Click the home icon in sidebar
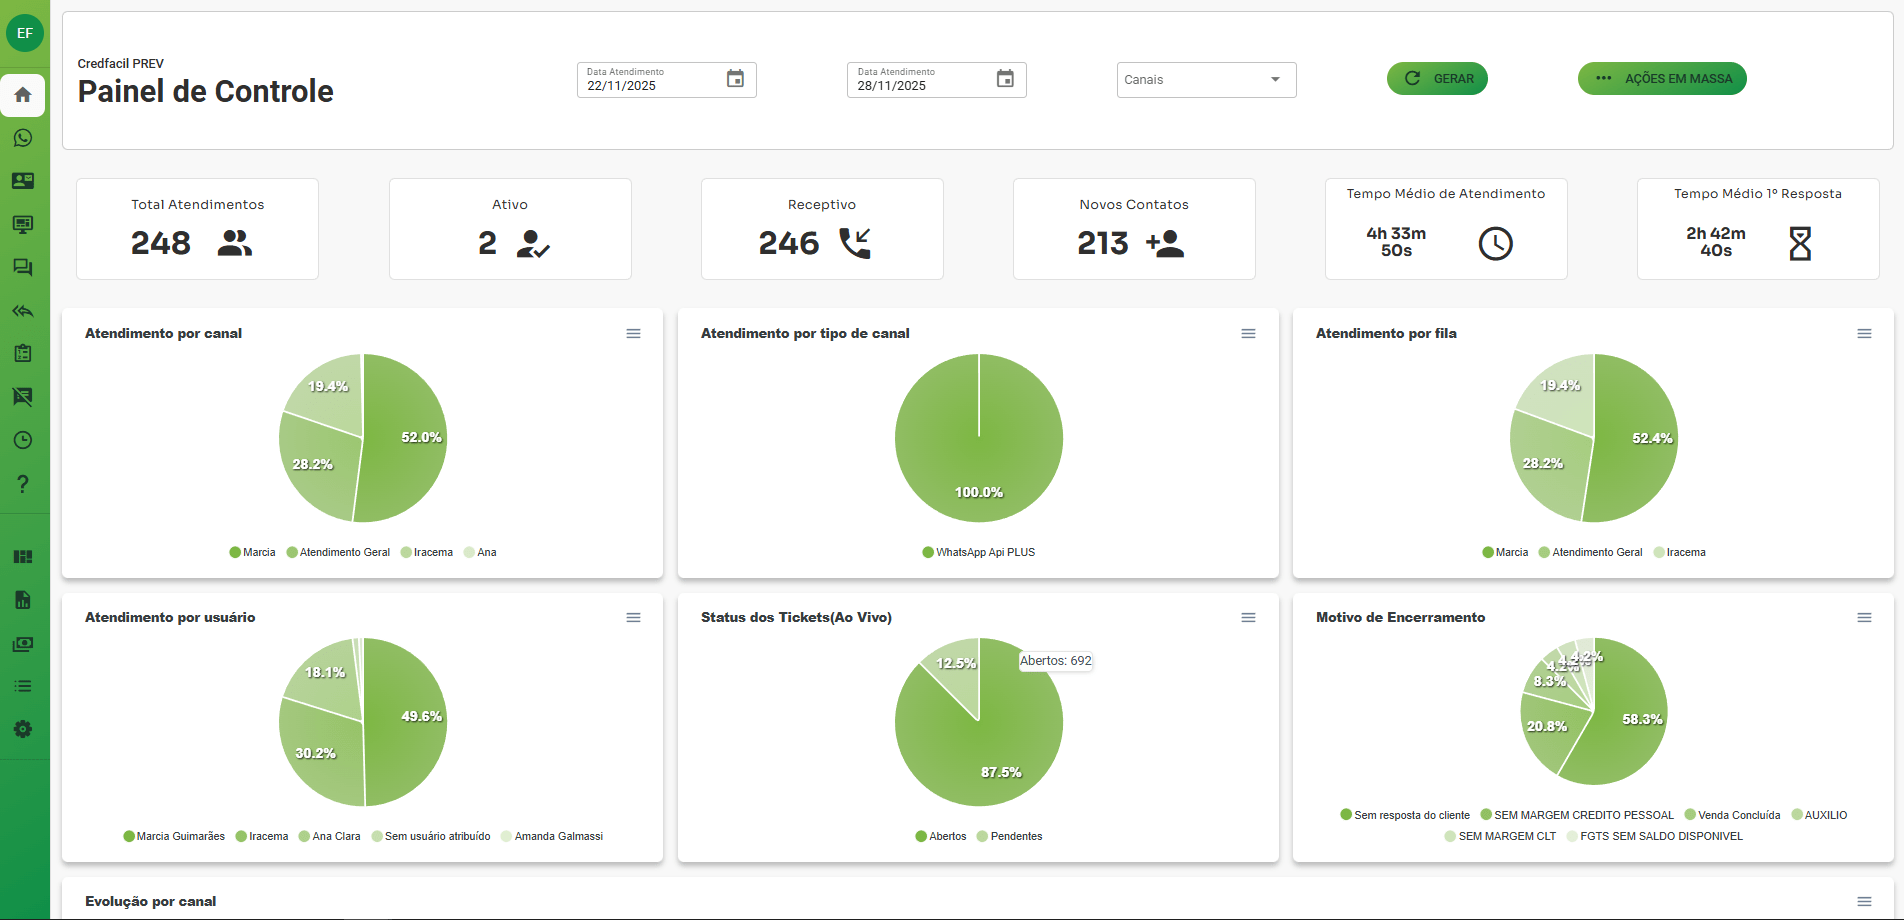1904x920 pixels. point(23,95)
